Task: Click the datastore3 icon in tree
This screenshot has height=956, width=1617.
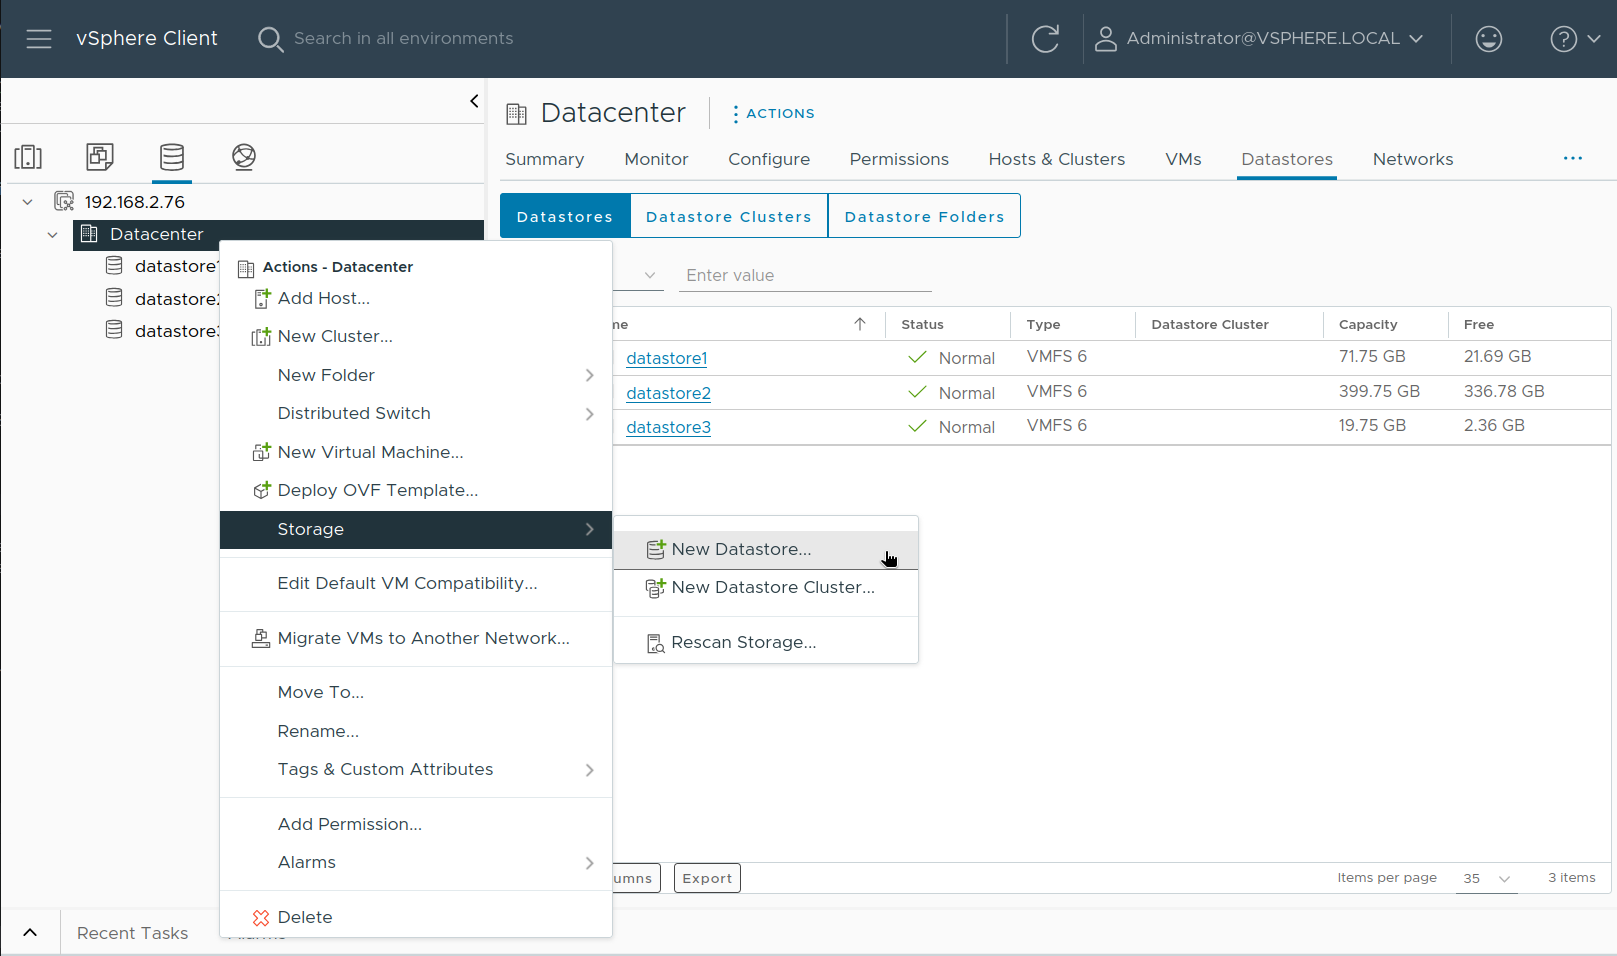Action: (115, 330)
